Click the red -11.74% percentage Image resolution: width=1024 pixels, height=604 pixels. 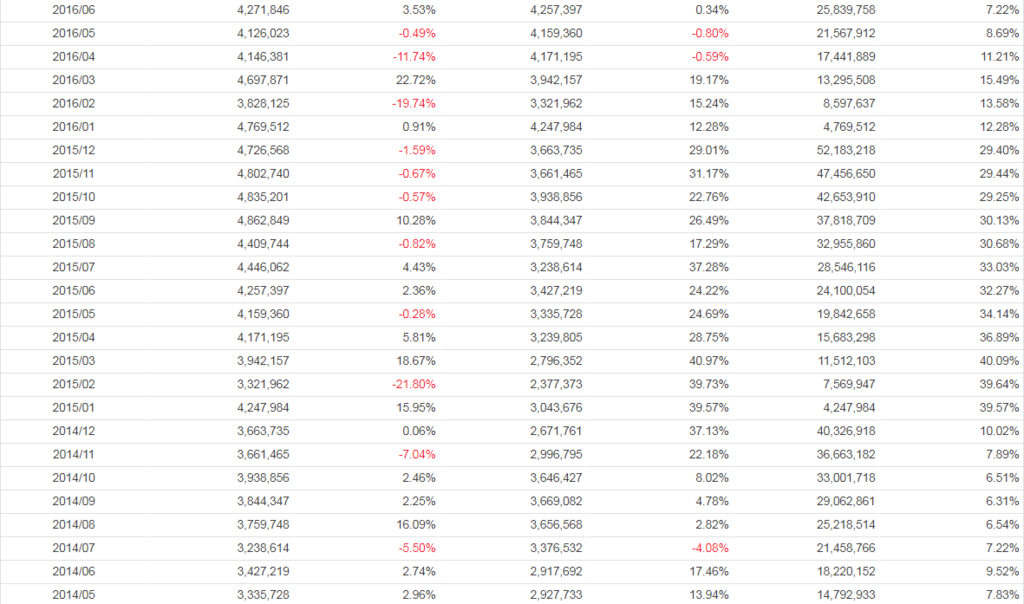pos(414,56)
